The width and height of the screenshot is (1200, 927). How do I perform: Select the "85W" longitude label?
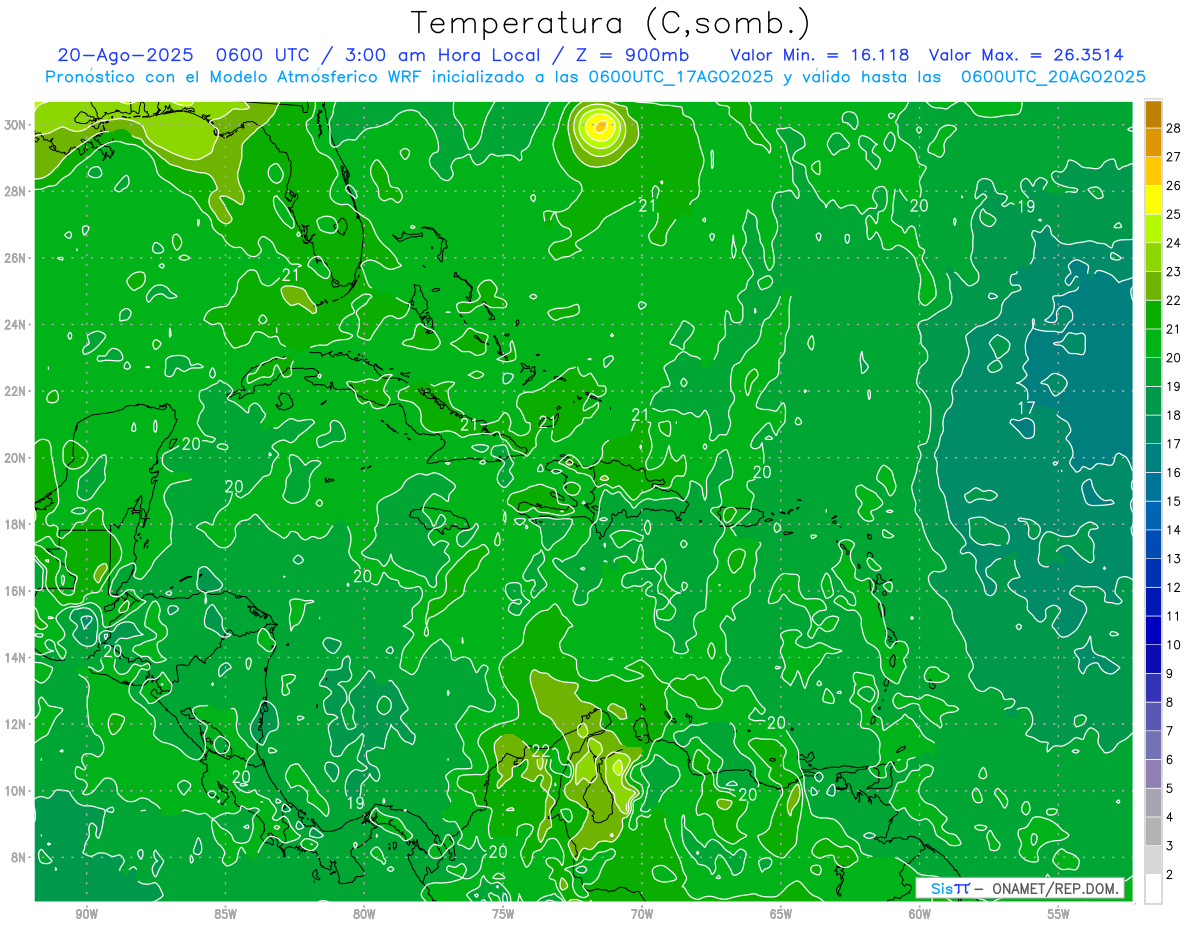click(x=226, y=913)
